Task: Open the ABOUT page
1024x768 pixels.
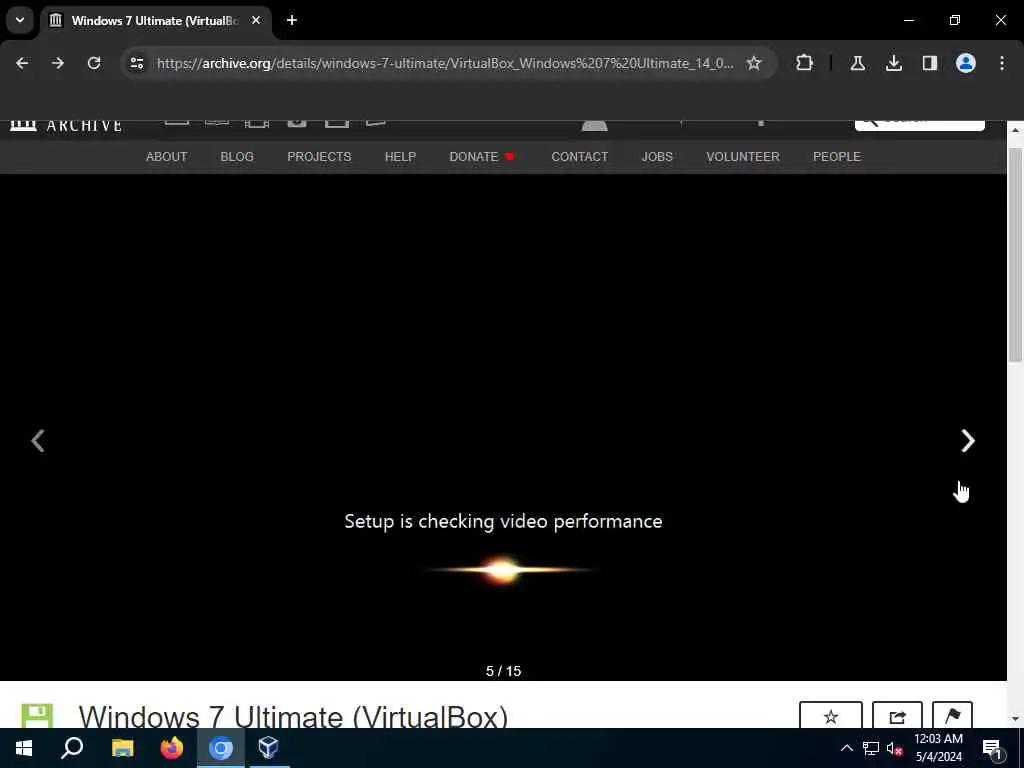Action: coord(167,157)
